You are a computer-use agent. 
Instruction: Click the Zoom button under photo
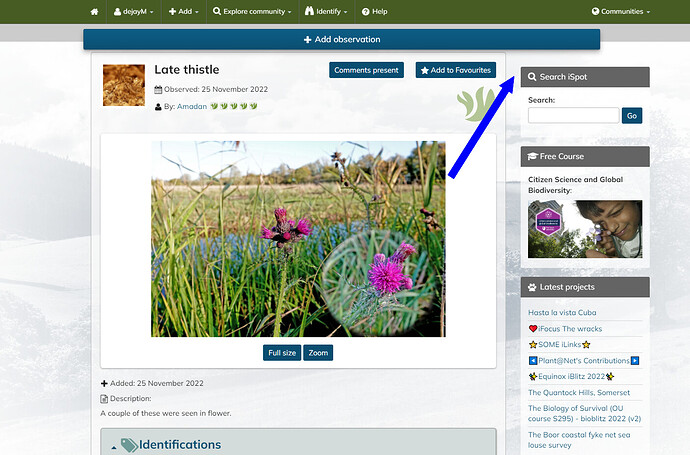click(x=318, y=353)
